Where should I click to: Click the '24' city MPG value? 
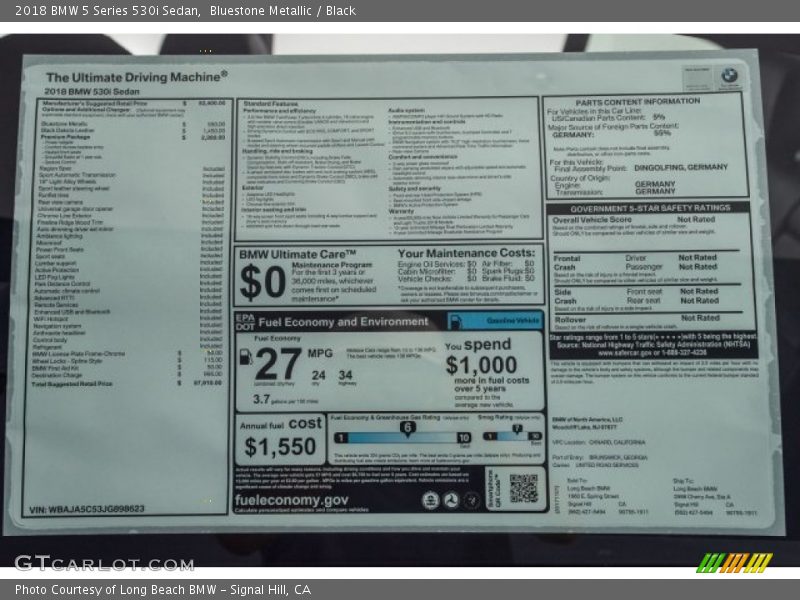pos(318,375)
